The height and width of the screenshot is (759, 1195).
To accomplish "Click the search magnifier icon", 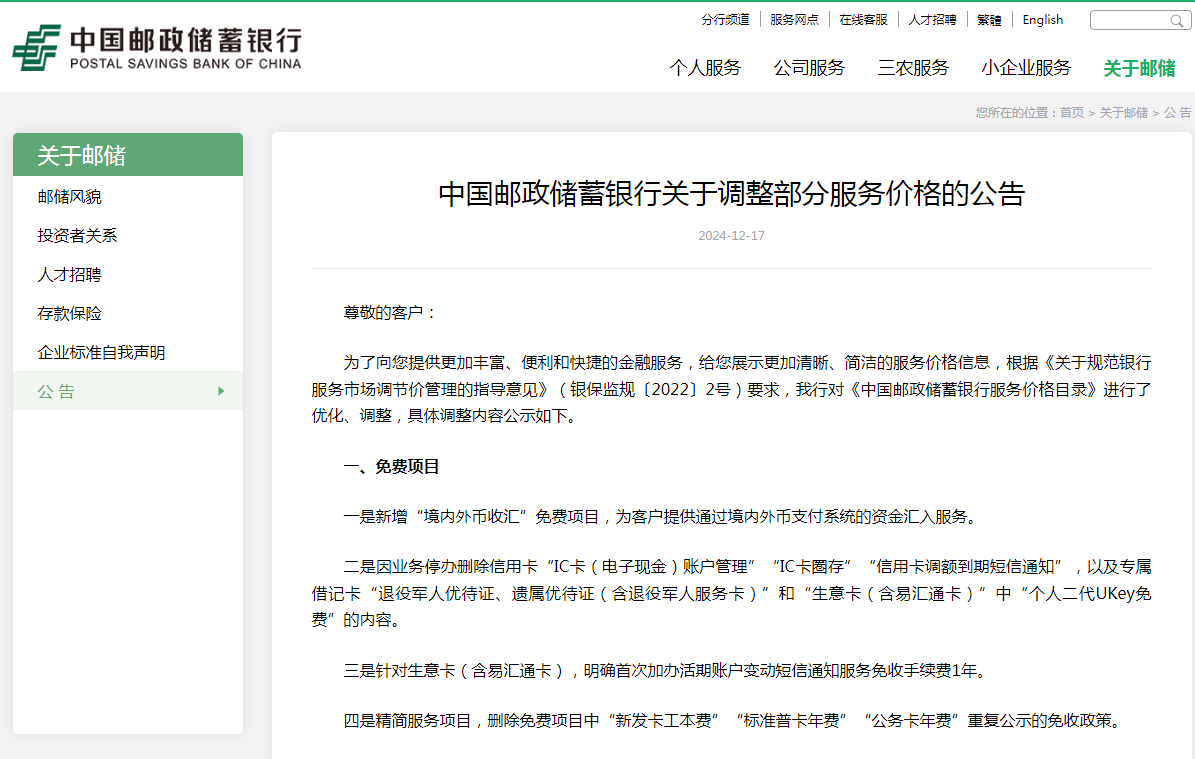I will click(1176, 19).
